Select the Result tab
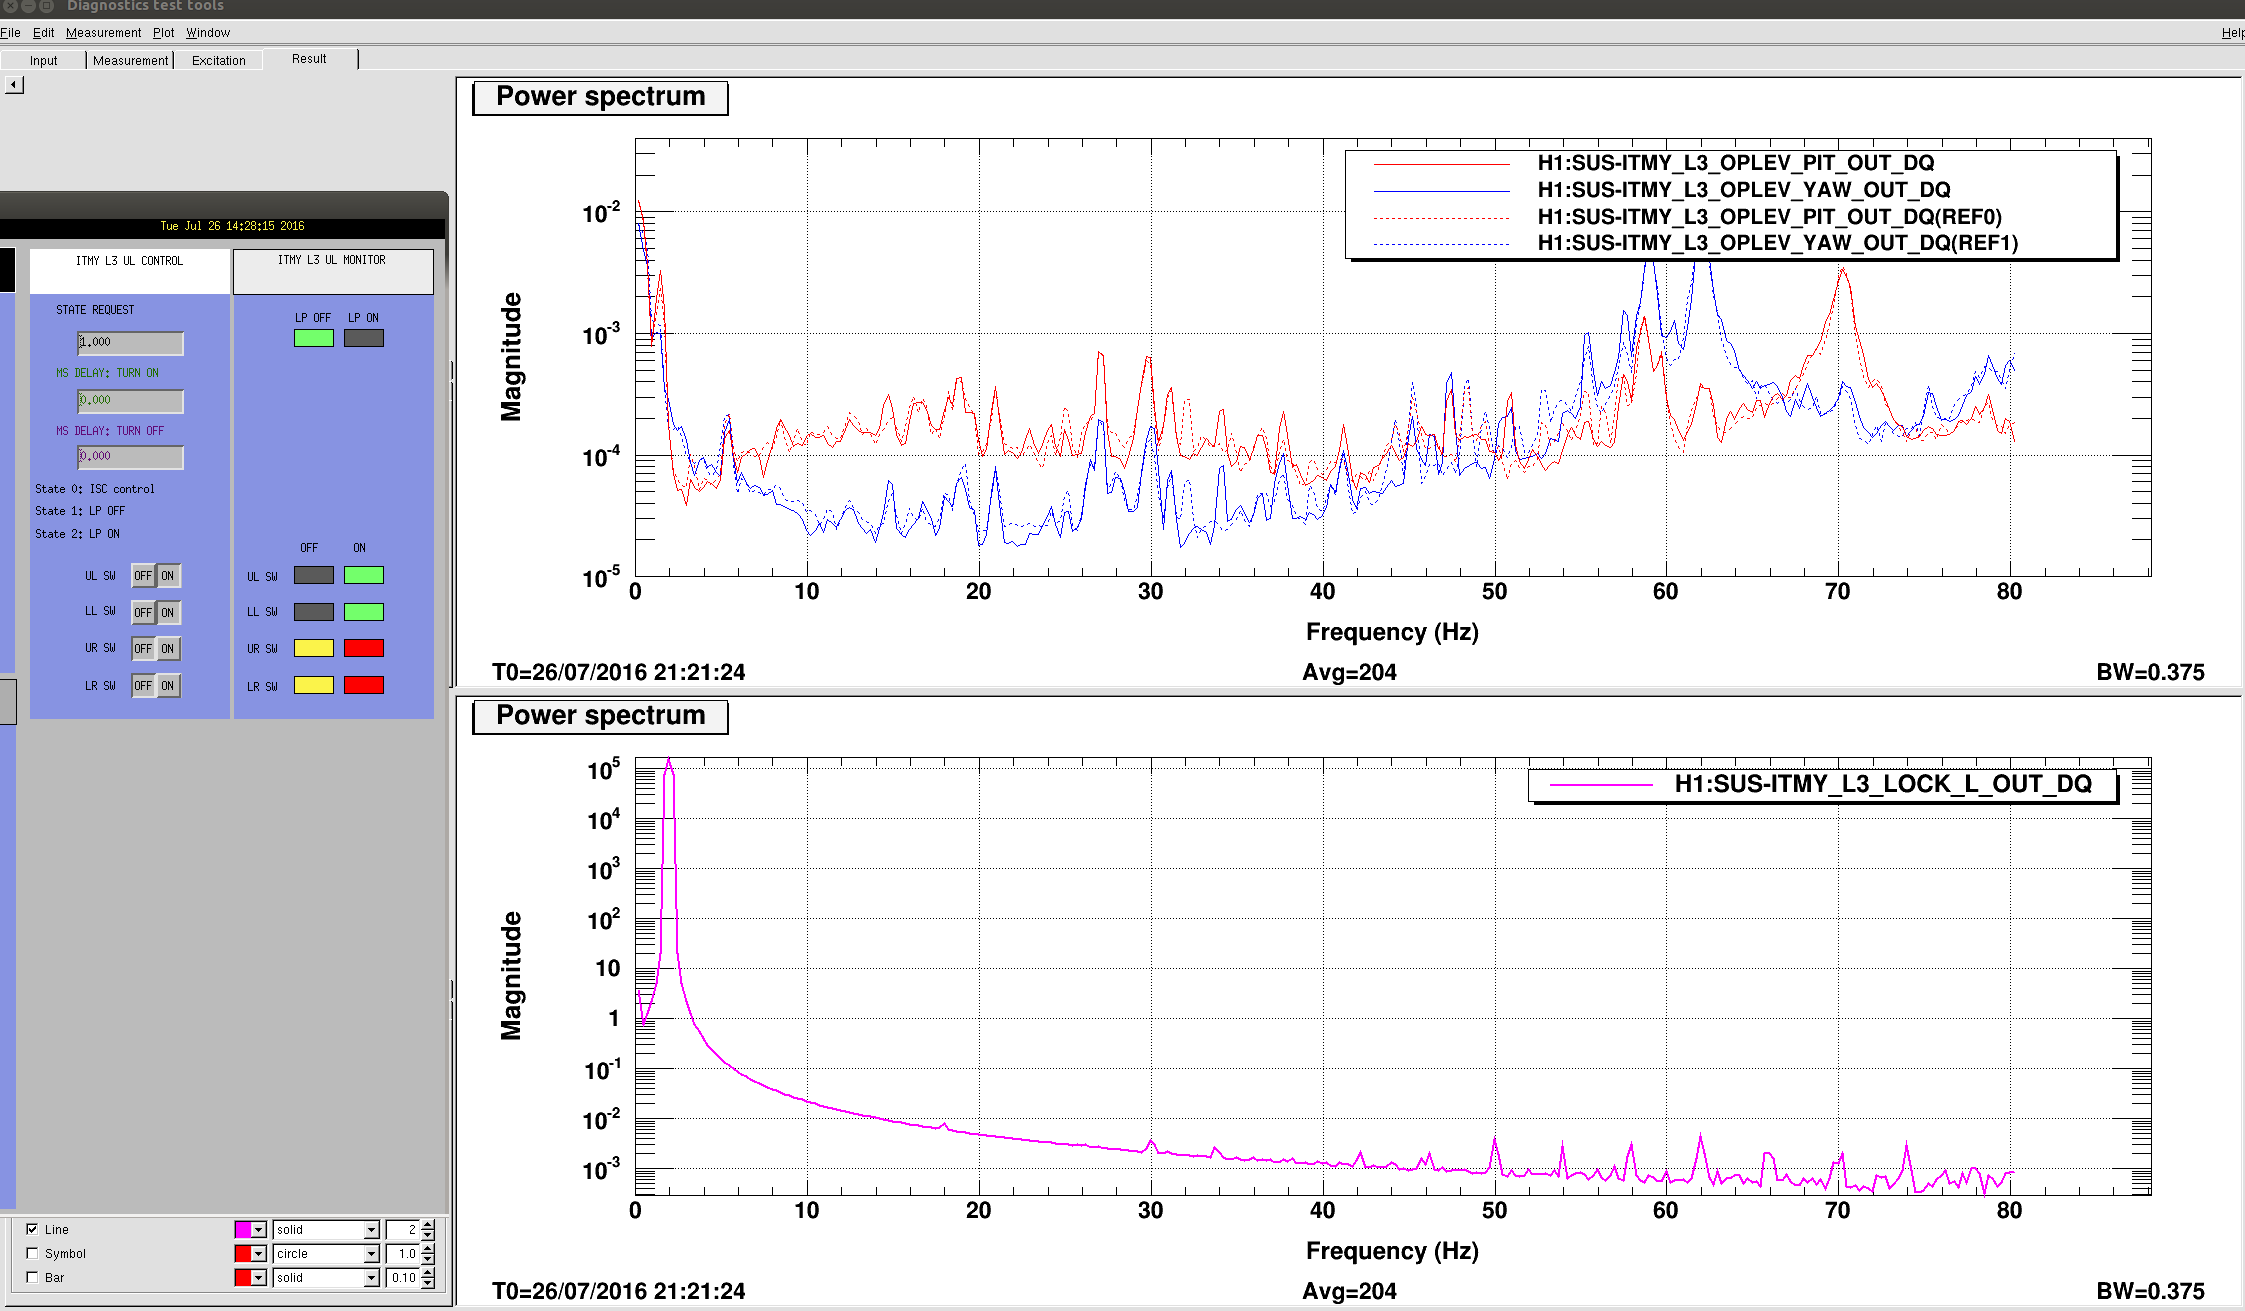This screenshot has width=2245, height=1311. click(x=309, y=59)
